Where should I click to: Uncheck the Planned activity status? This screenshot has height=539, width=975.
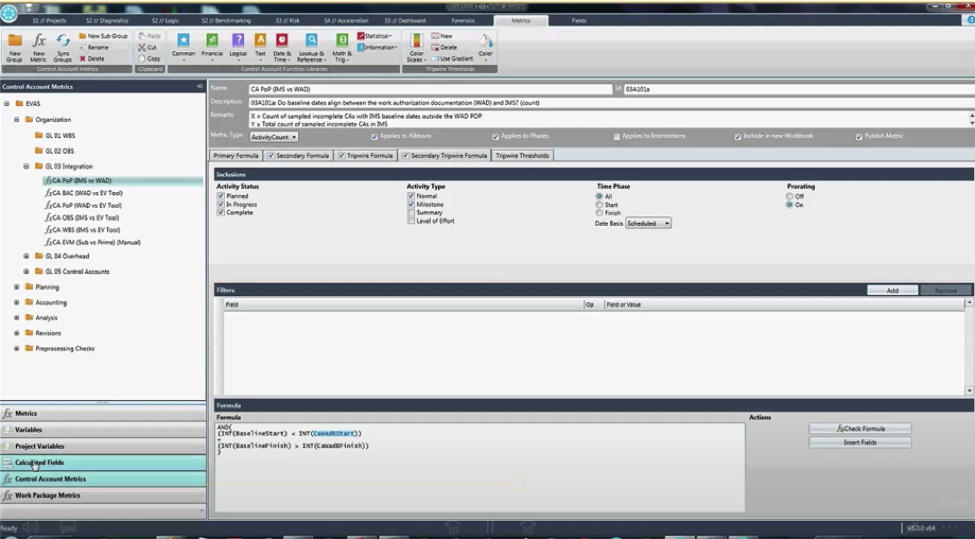[x=220, y=197]
